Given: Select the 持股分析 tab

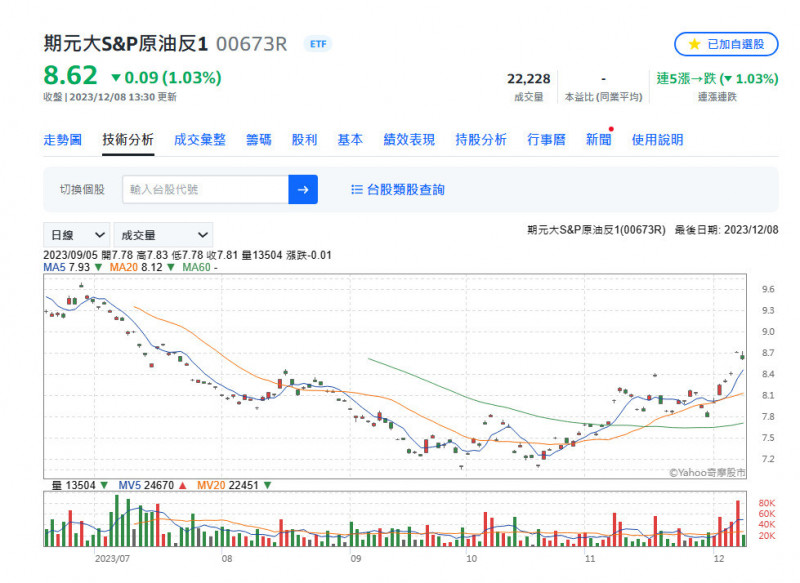Looking at the screenshot, I should point(481,139).
